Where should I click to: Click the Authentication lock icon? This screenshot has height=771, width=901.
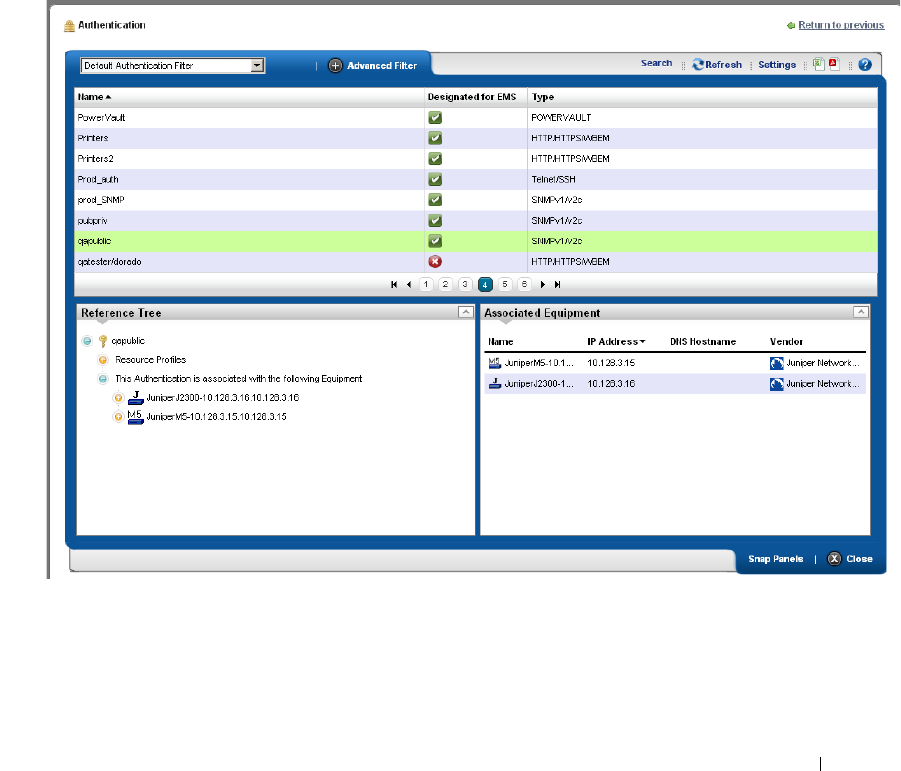[x=70, y=26]
